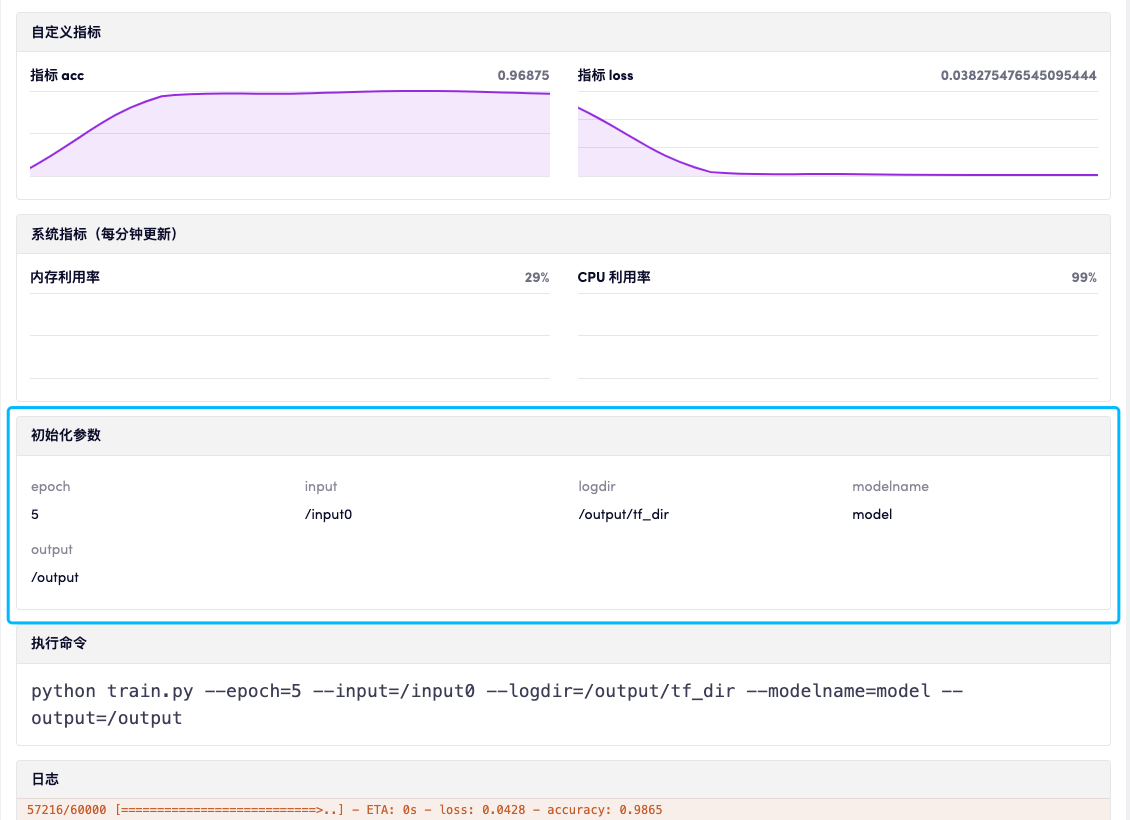Click the 自定义指标 panel header

pos(66,32)
